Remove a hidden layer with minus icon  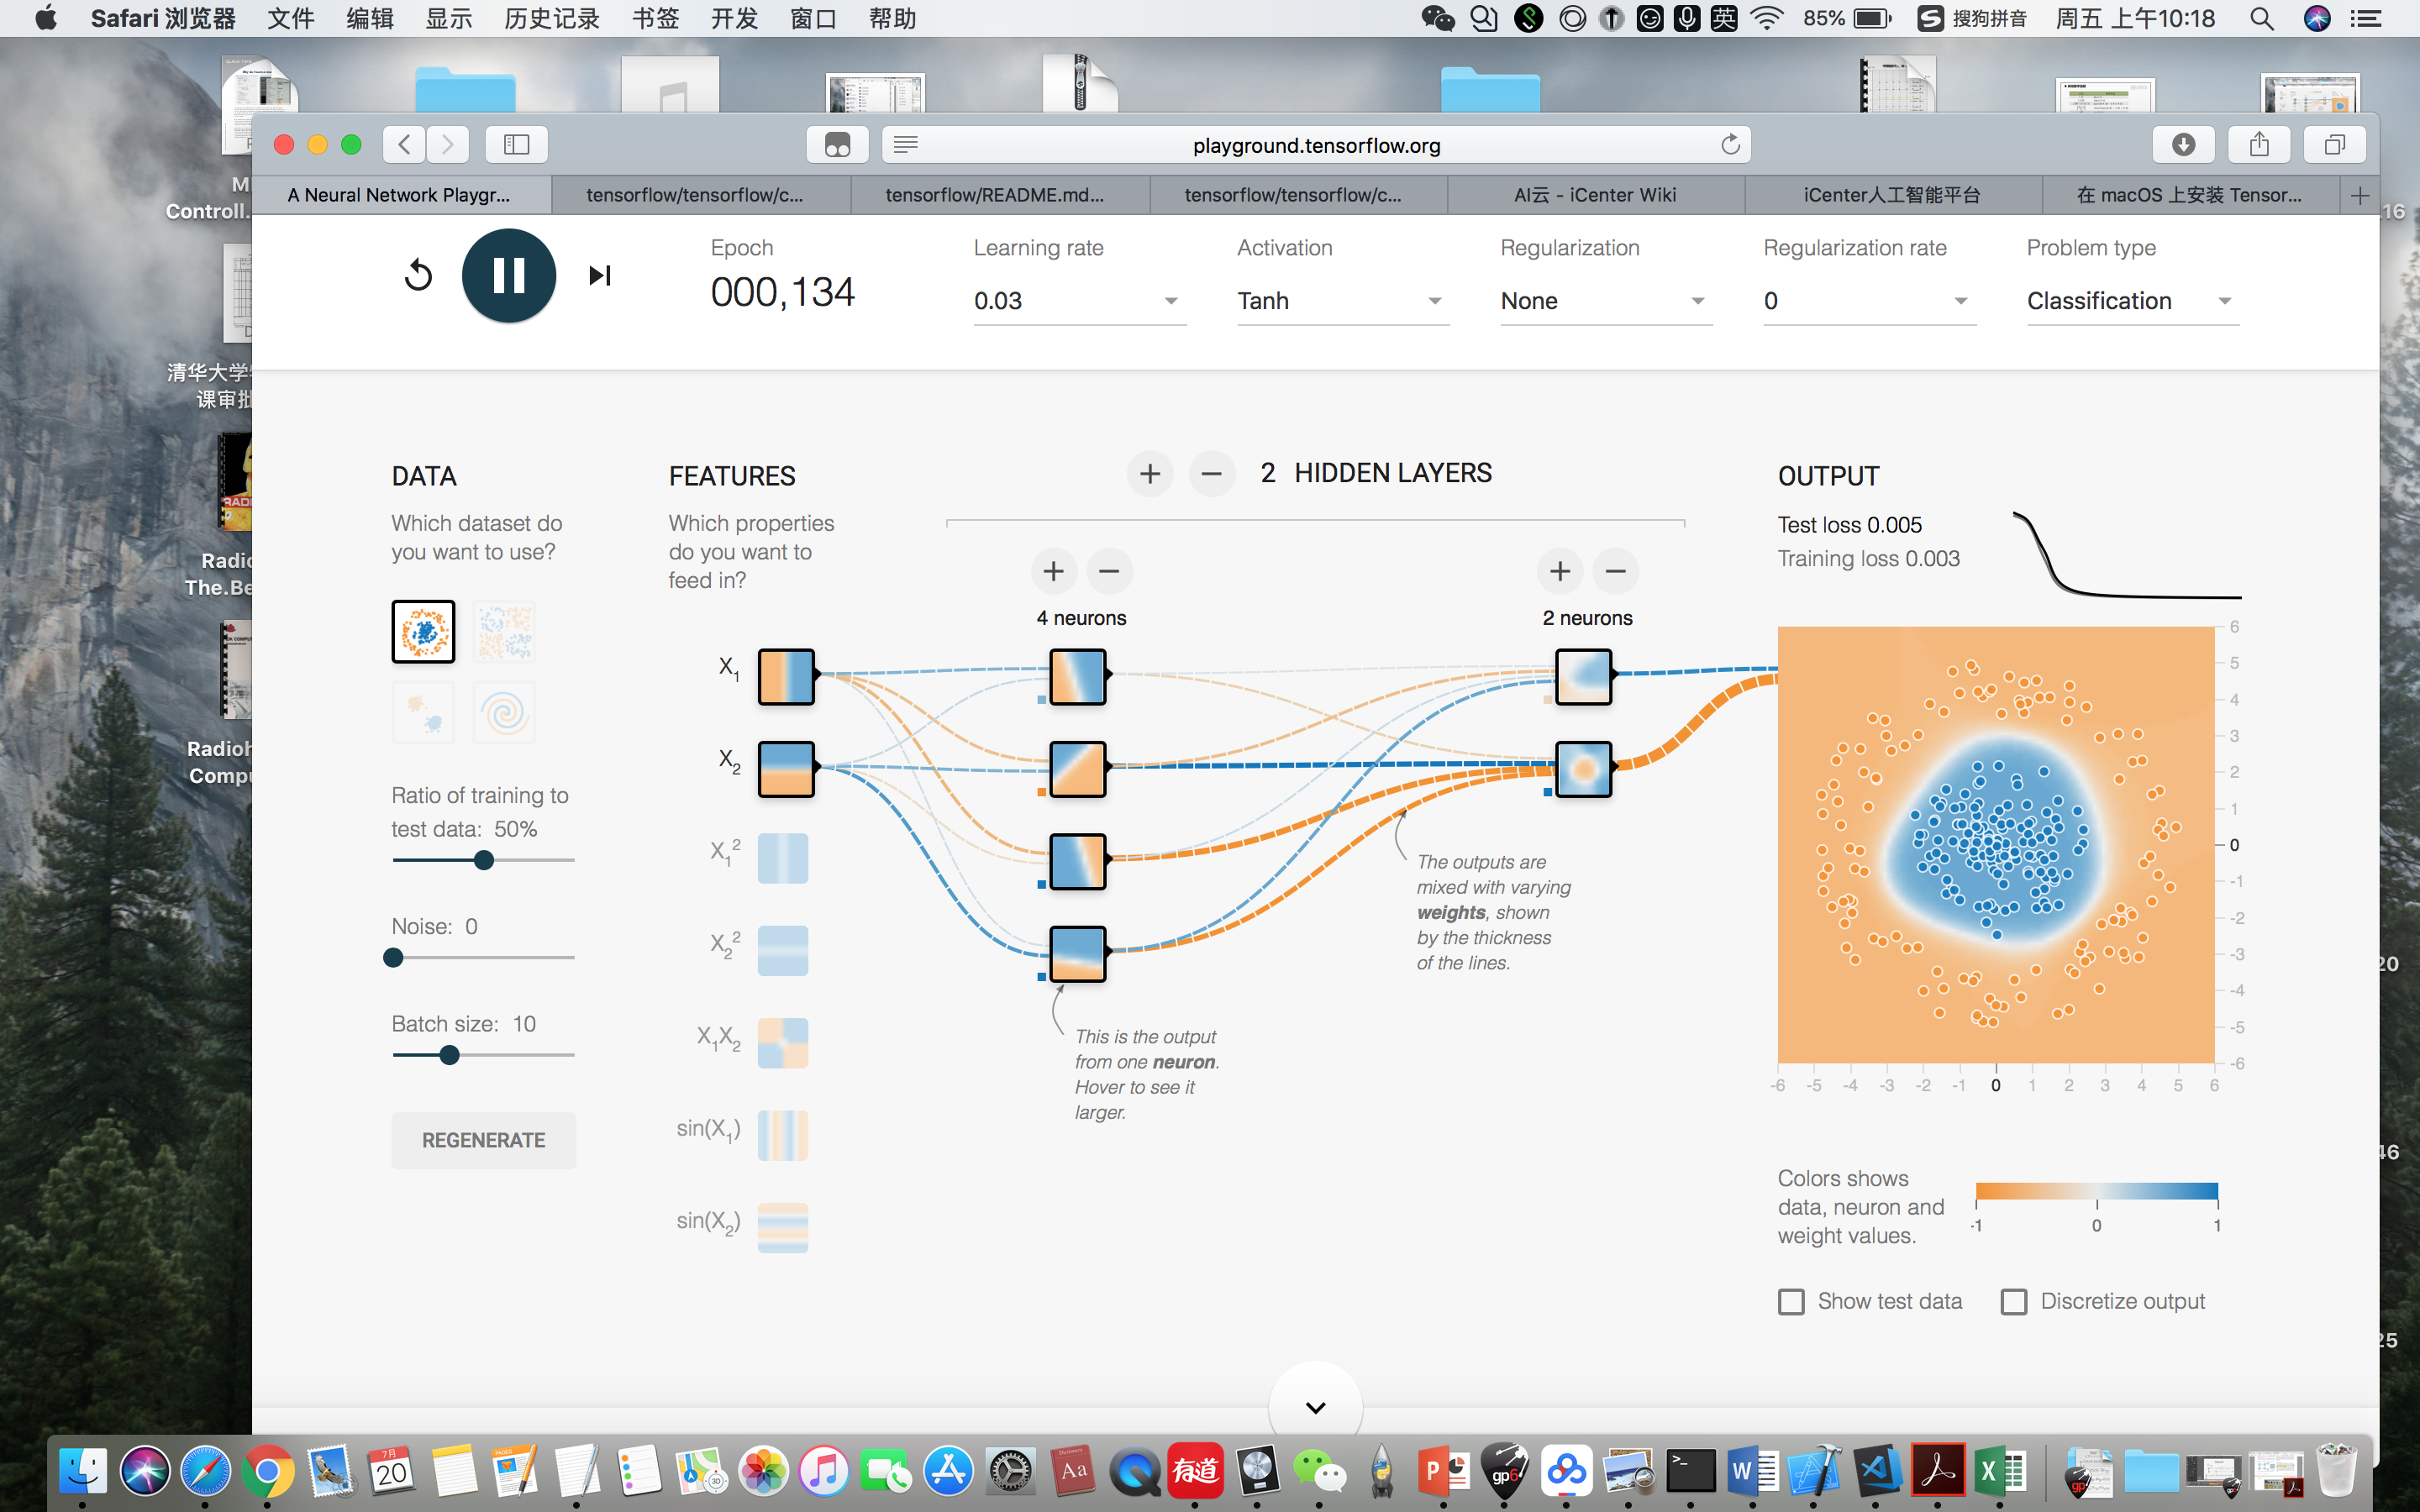tap(1211, 473)
